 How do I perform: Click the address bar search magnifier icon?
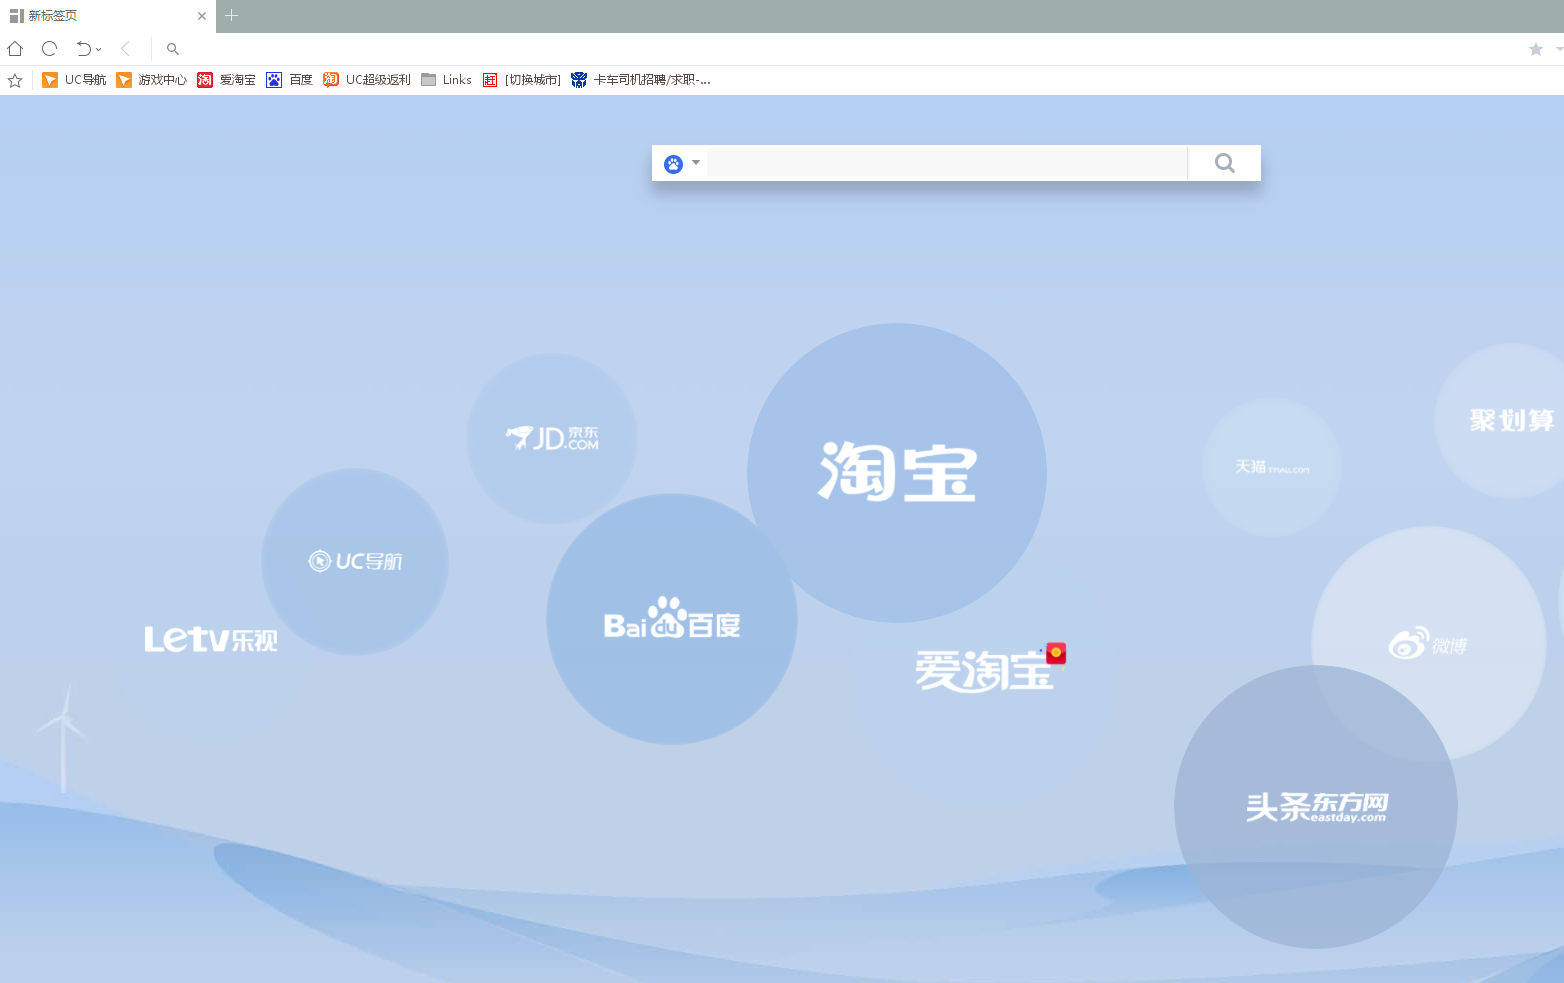(173, 48)
